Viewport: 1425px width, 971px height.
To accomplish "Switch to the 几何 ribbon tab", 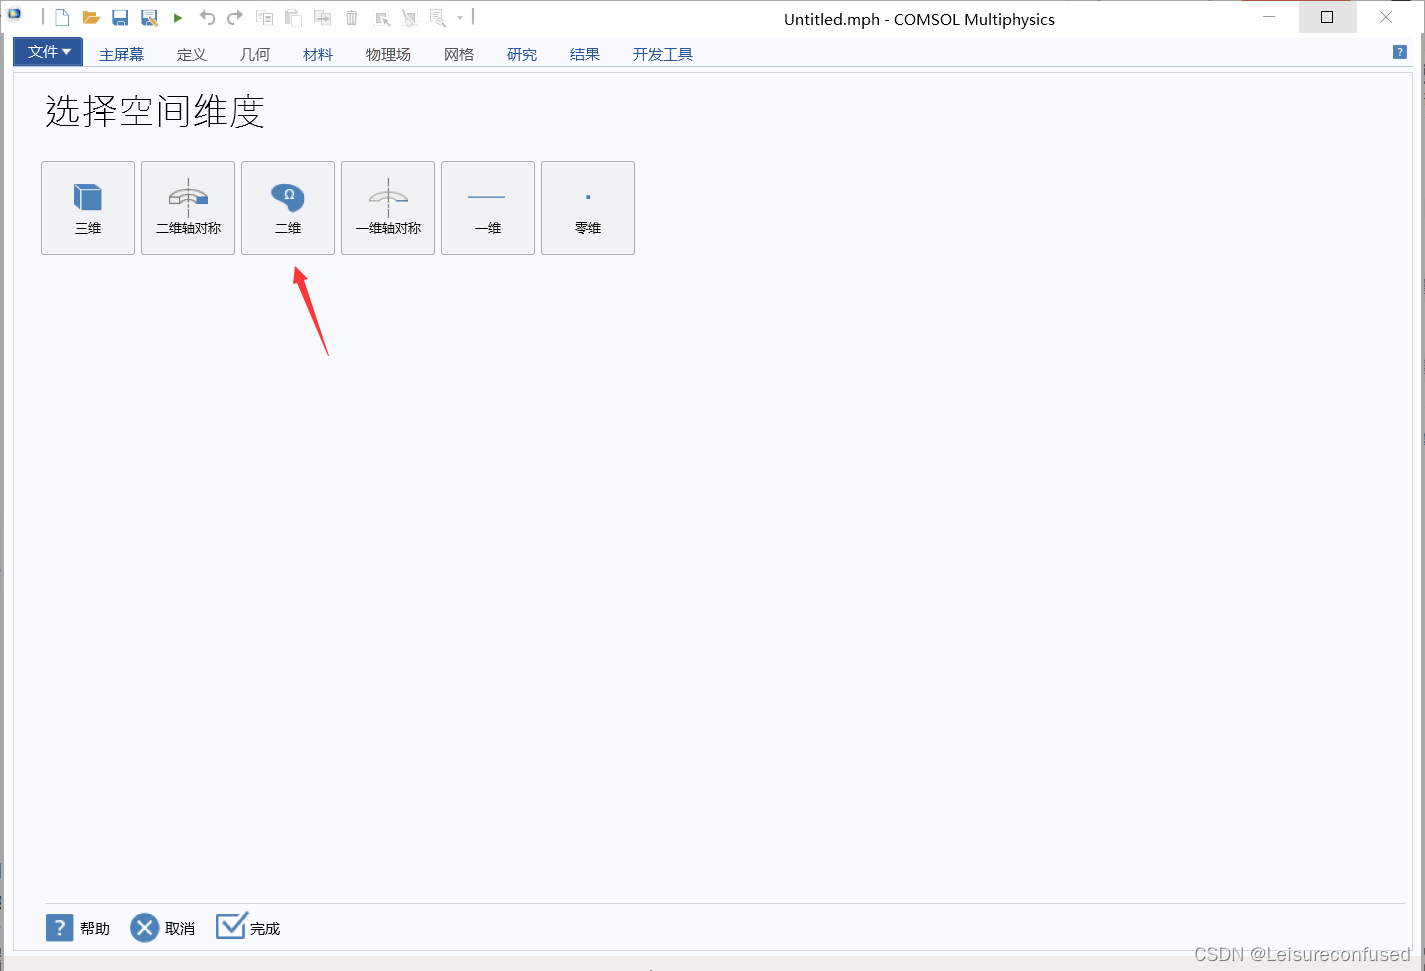I will coord(255,54).
